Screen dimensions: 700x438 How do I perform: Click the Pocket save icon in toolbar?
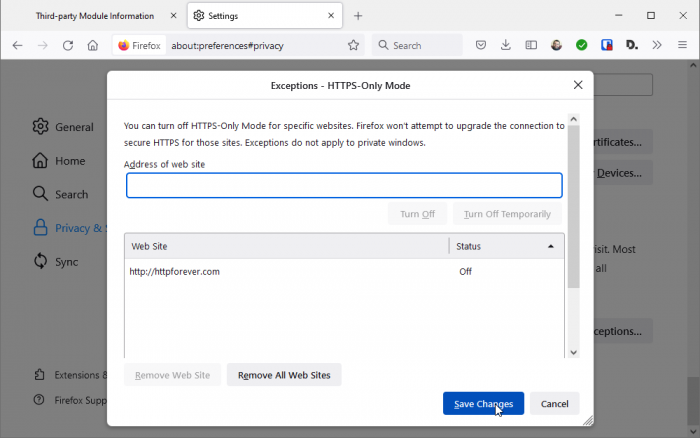481,45
